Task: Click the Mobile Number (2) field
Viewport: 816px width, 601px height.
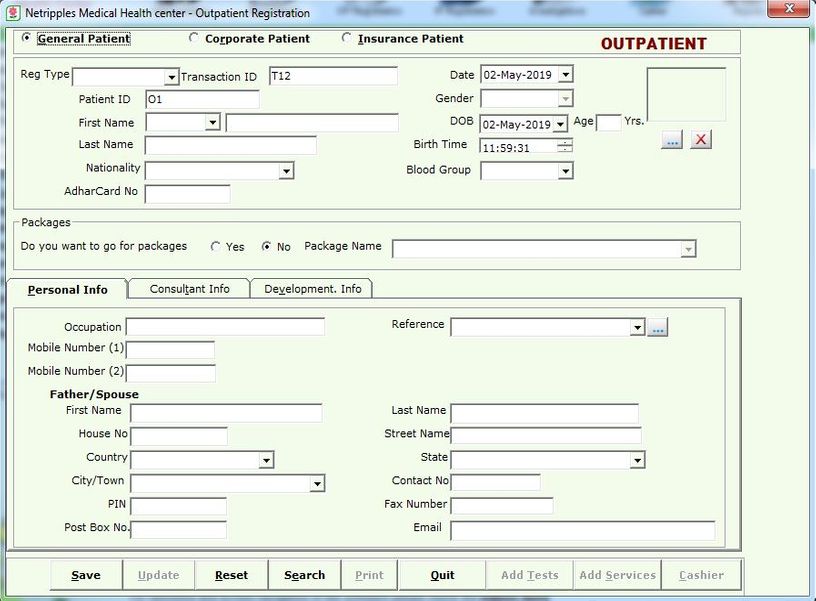Action: (x=171, y=373)
